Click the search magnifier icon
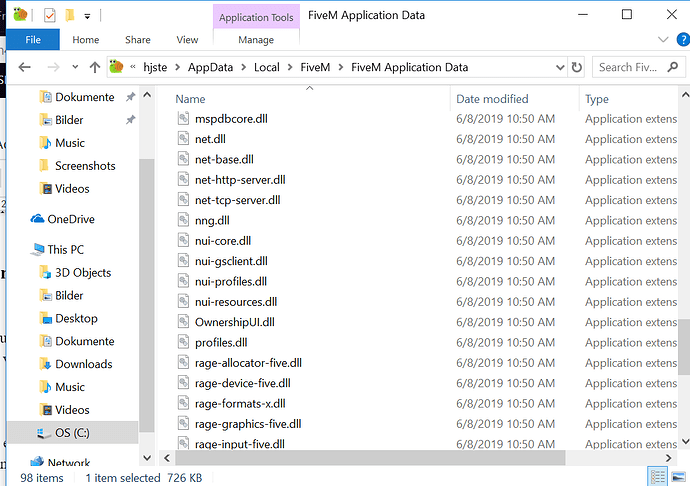Screen dimensions: 690x486 coord(673,67)
